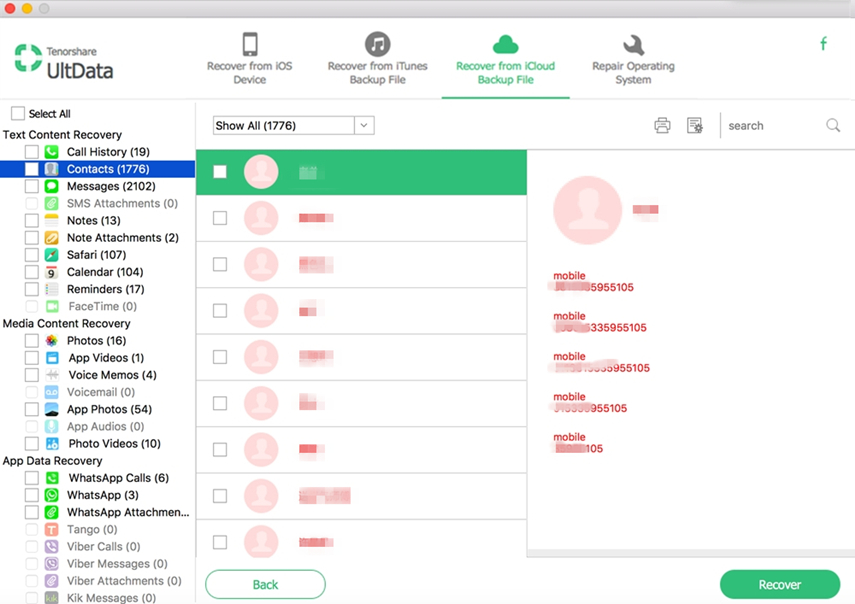Click the App Data Recovery heading
This screenshot has height=604, width=855.
[x=52, y=461]
